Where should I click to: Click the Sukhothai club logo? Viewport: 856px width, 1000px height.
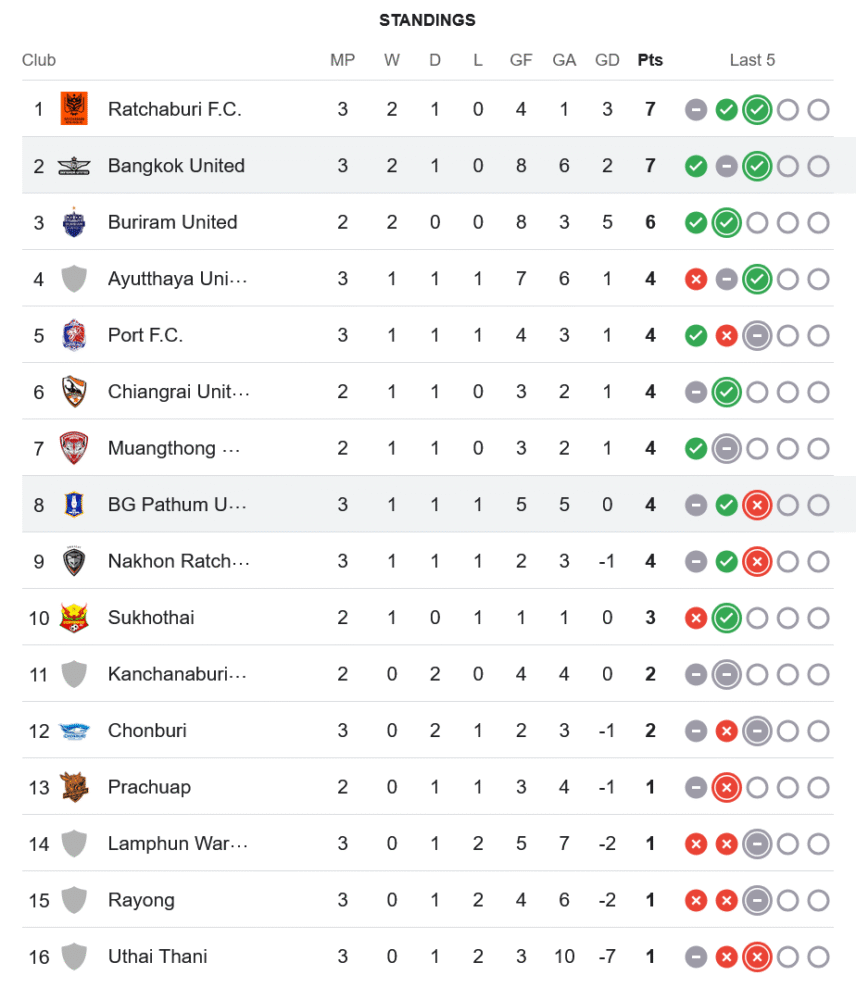(x=74, y=618)
